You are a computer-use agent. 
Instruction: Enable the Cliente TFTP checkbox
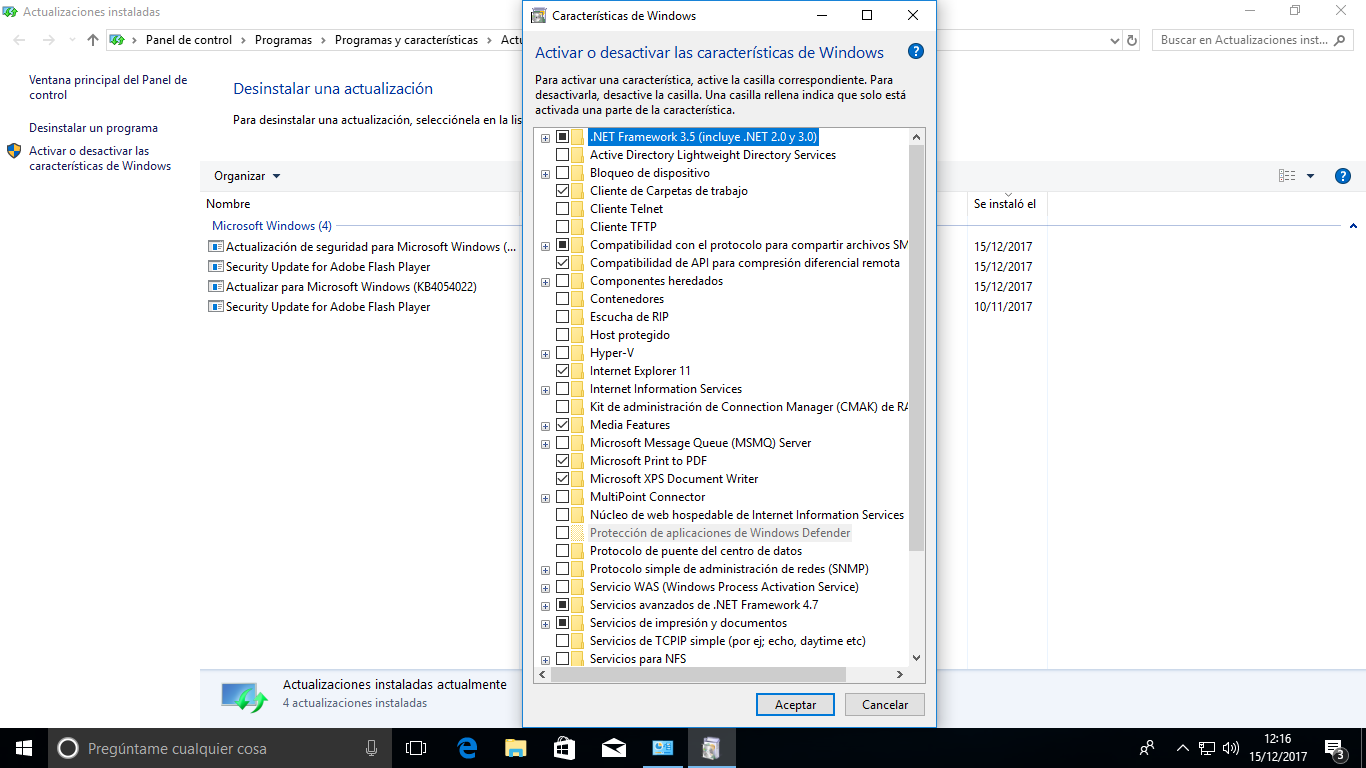[x=562, y=227]
